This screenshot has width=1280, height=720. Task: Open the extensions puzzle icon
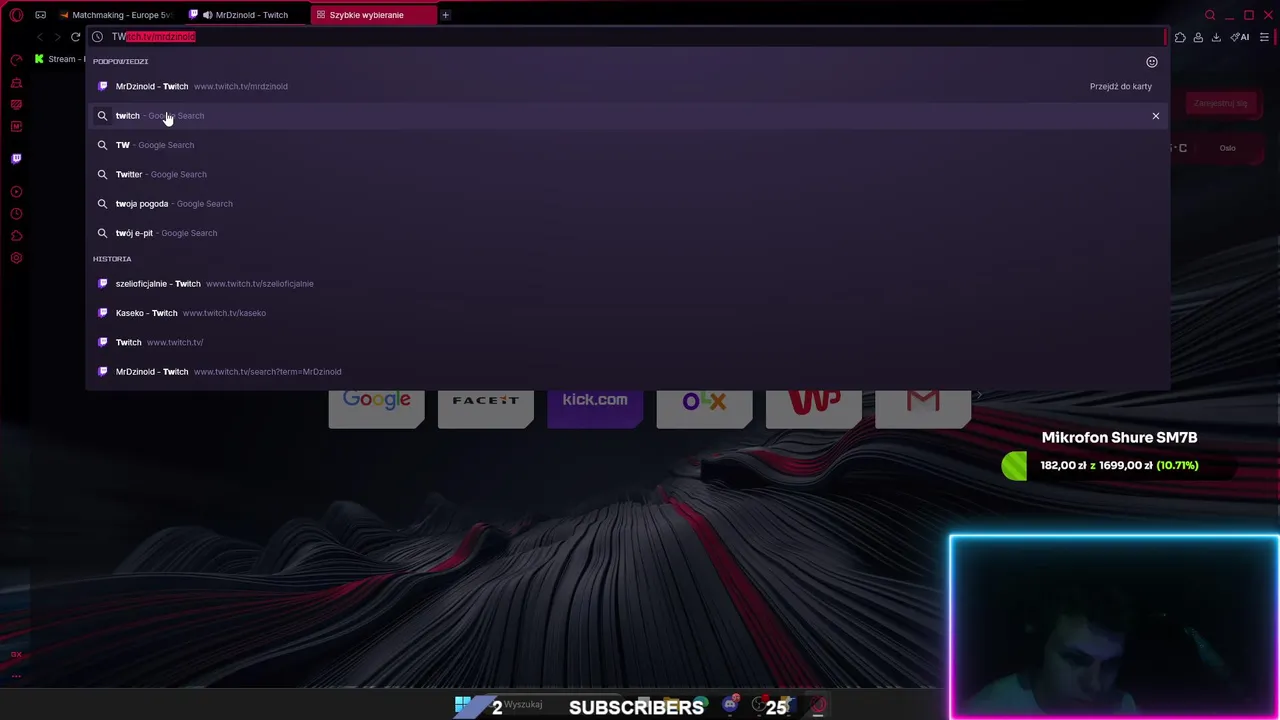(x=1180, y=37)
